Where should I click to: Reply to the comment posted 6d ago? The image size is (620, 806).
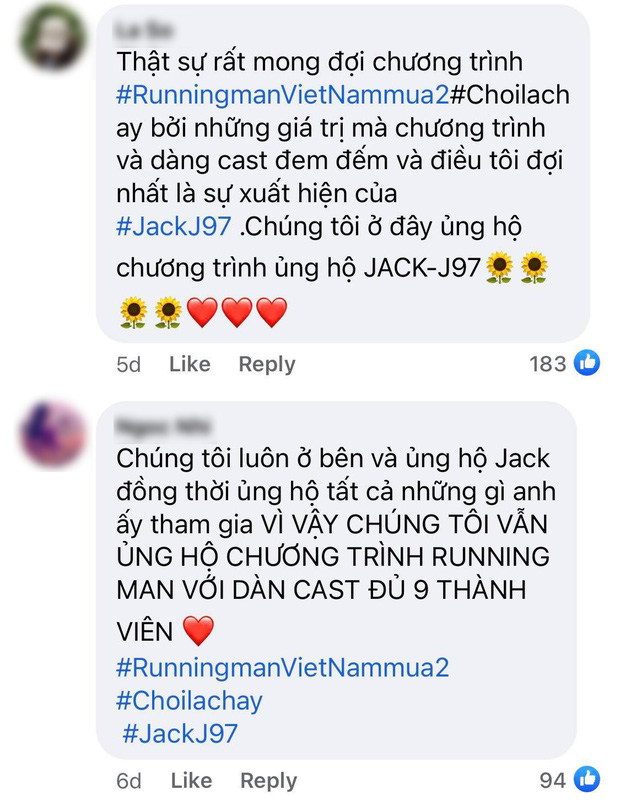click(x=268, y=781)
